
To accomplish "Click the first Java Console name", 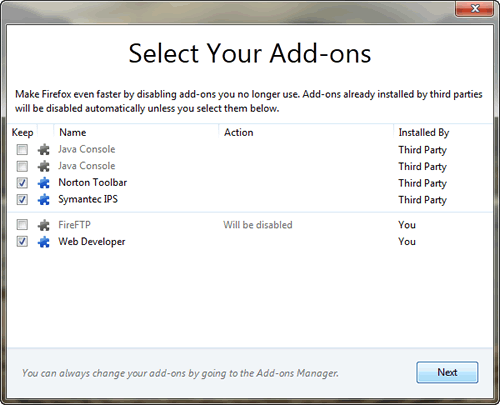I will (87, 149).
